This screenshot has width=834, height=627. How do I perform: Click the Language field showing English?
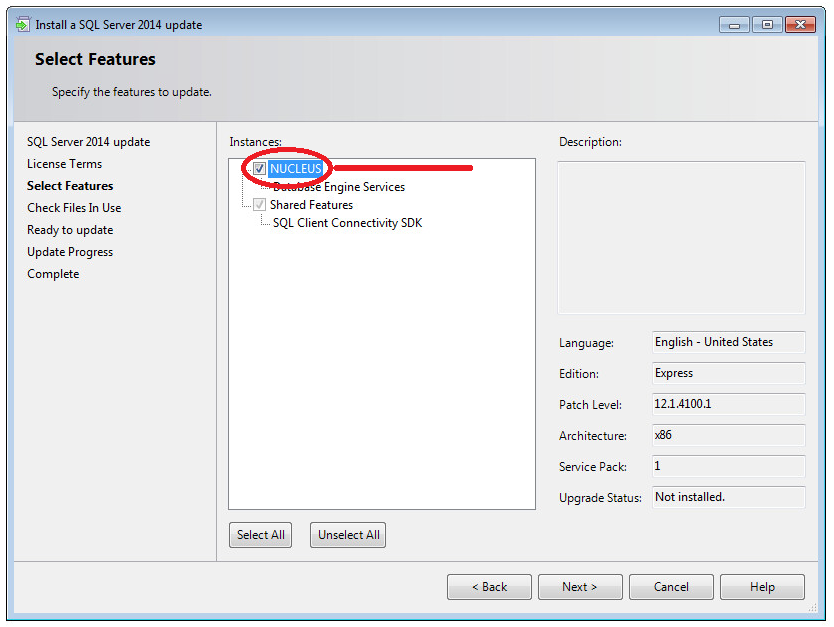pos(728,342)
